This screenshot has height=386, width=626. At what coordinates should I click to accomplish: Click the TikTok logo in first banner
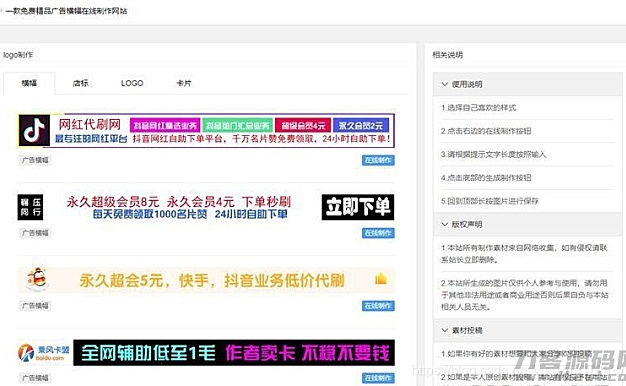34,130
